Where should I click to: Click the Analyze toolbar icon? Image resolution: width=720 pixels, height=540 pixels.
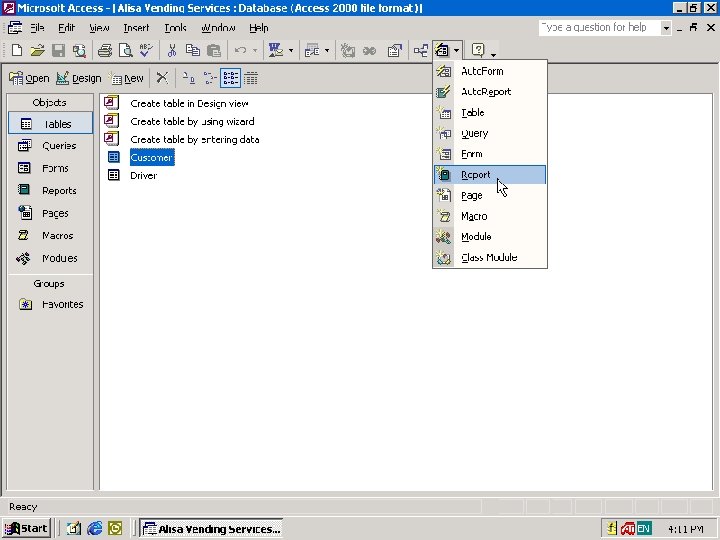[x=312, y=50]
